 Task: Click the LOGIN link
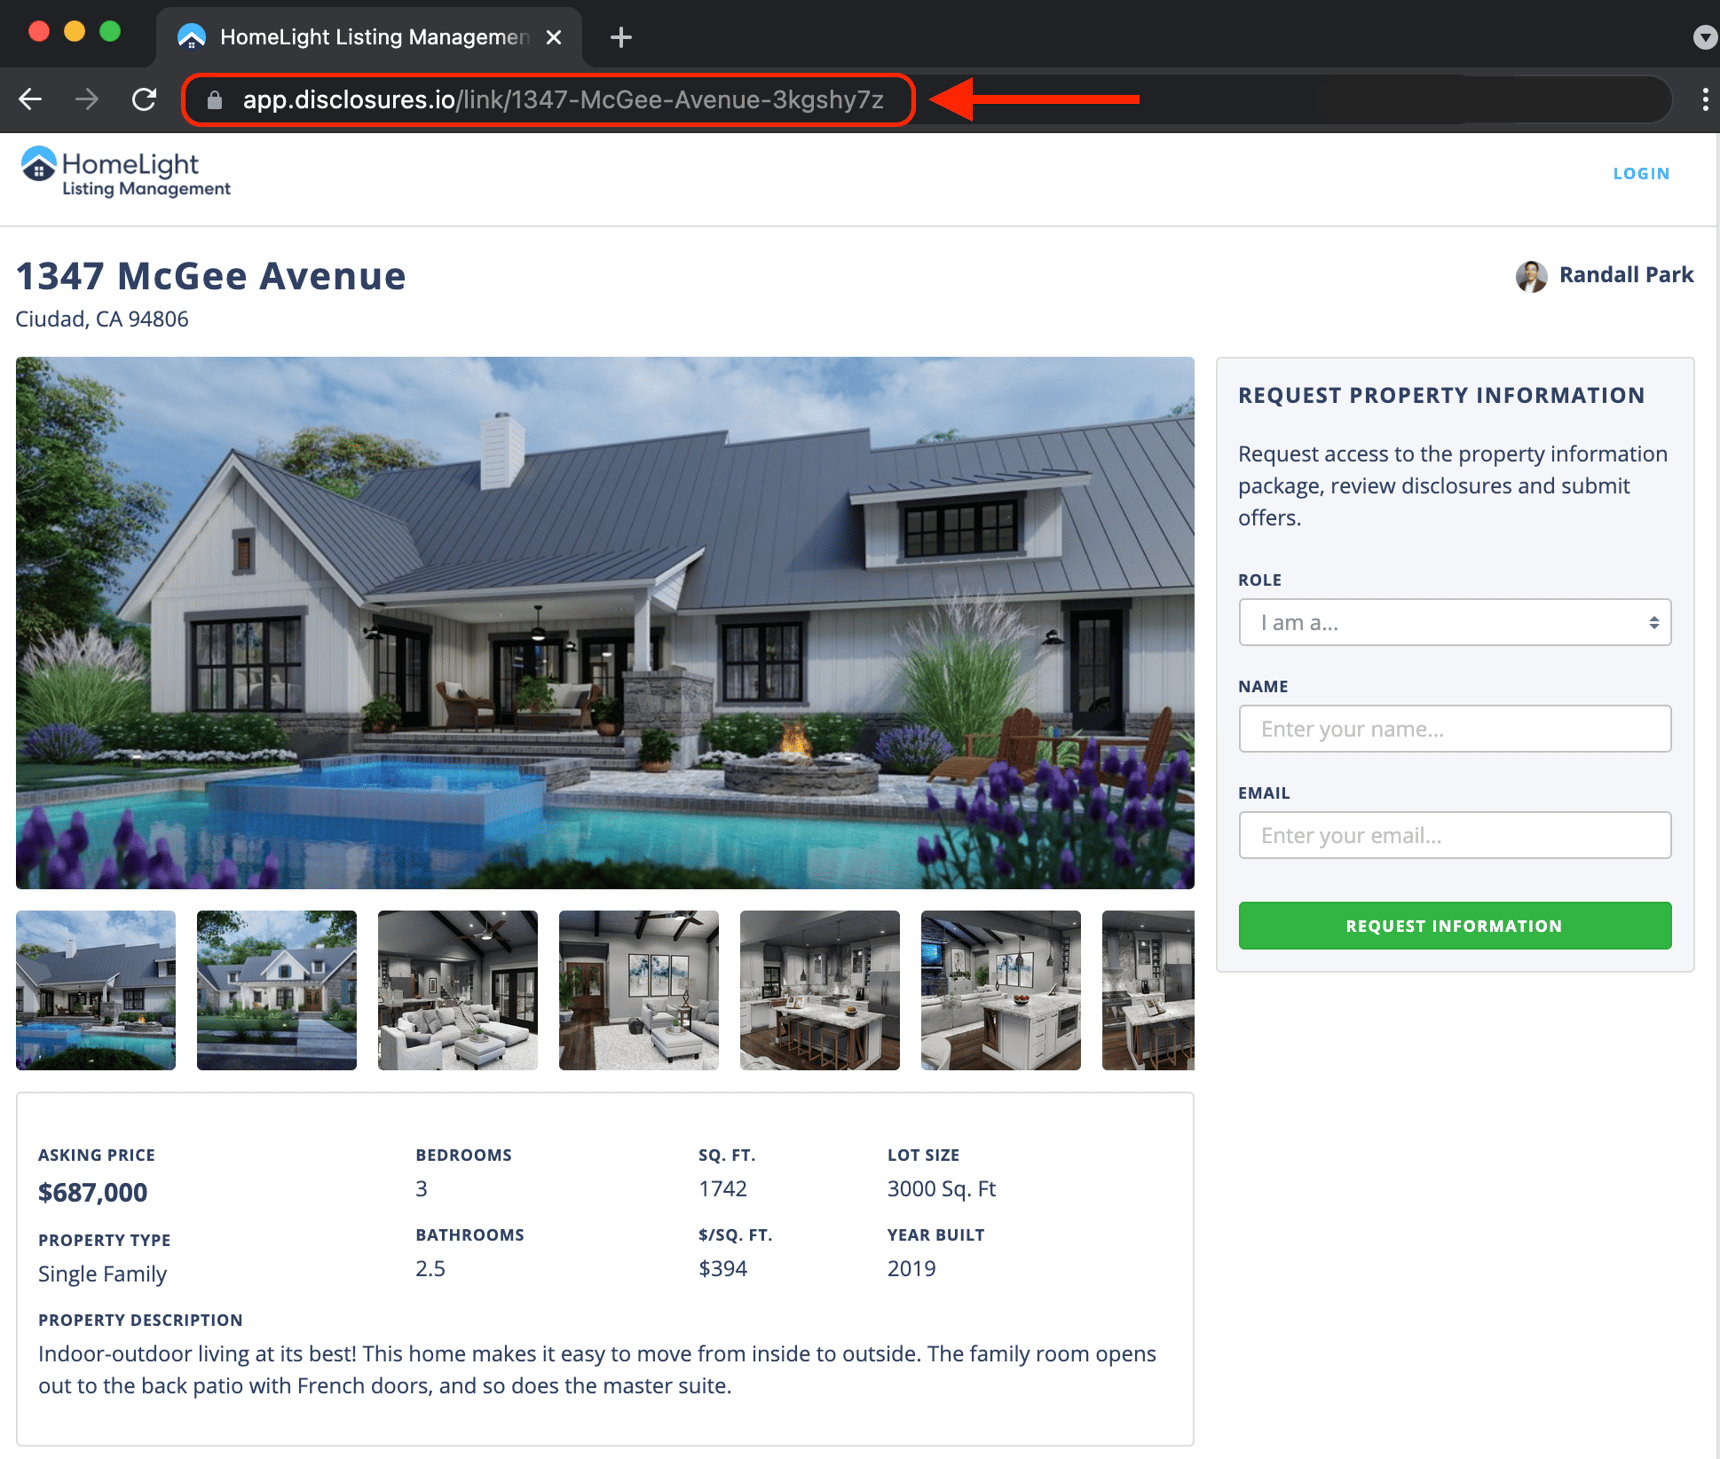[1640, 173]
